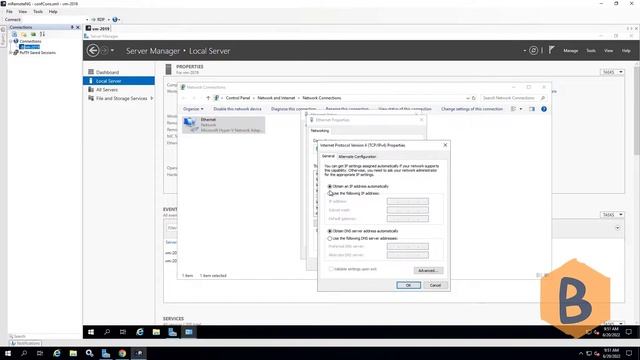This screenshot has height=360, width=640.
Task: Go back using Server Manager back arrow
Action: pos(93,51)
